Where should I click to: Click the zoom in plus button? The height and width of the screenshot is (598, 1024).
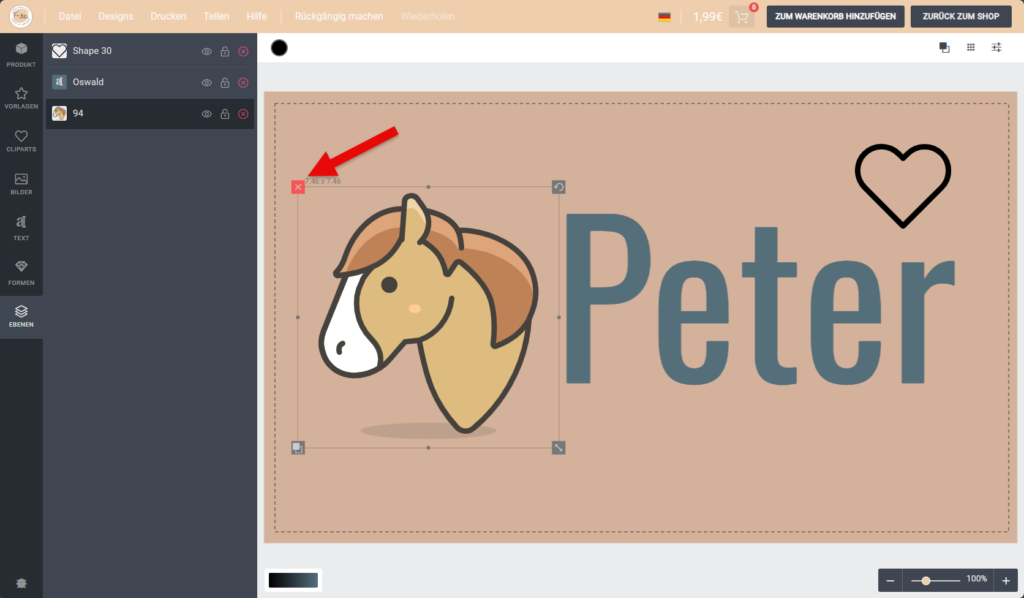click(1006, 580)
